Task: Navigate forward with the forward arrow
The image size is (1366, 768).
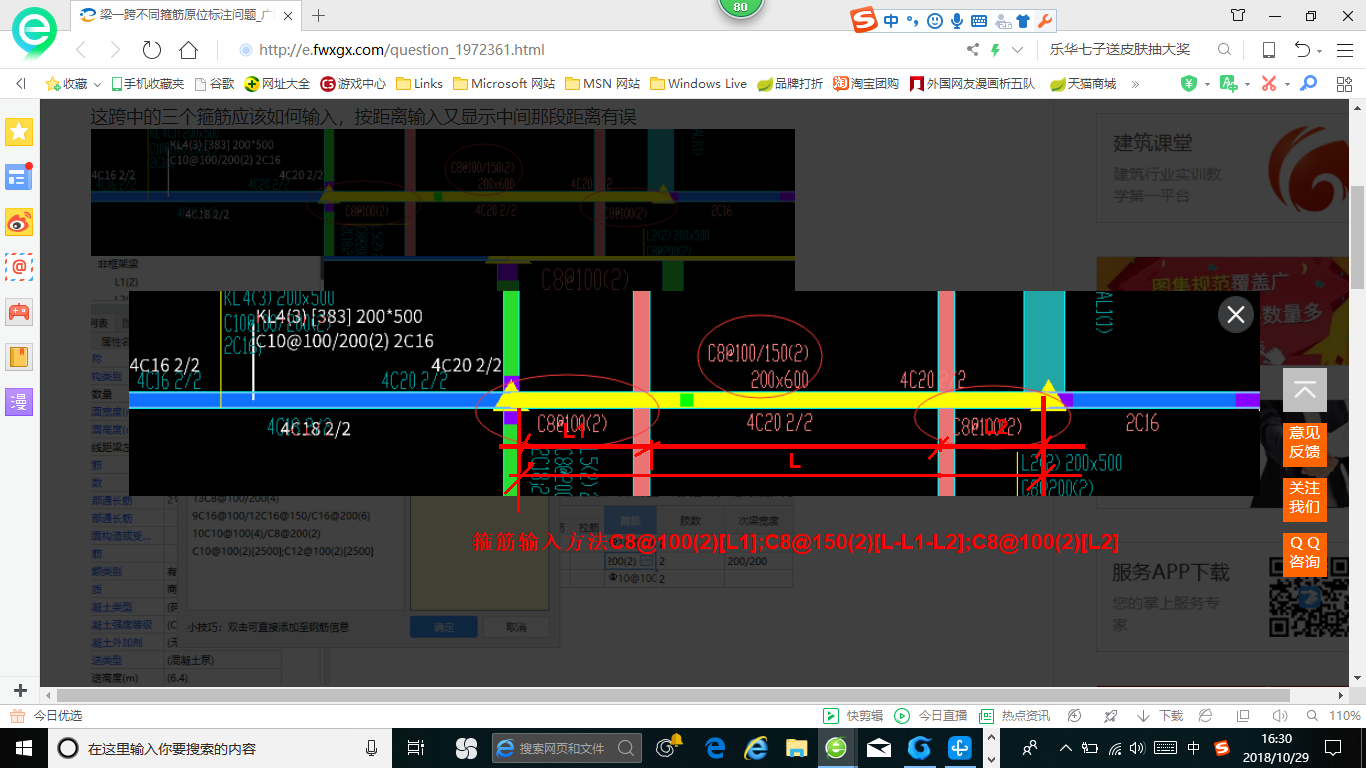Action: [x=115, y=50]
